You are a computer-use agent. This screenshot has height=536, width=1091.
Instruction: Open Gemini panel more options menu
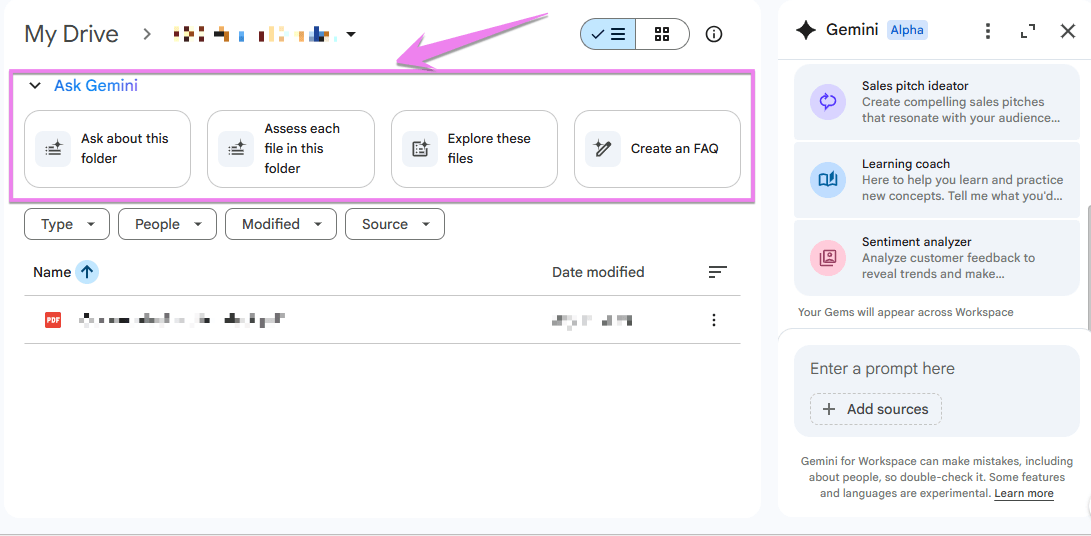pyautogui.click(x=987, y=31)
